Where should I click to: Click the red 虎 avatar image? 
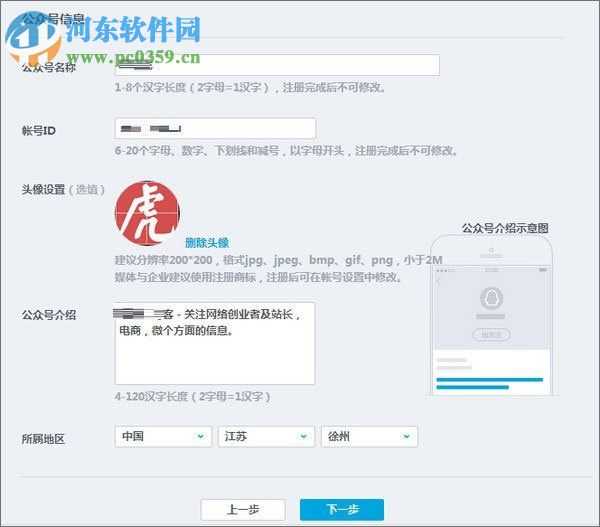coord(147,213)
